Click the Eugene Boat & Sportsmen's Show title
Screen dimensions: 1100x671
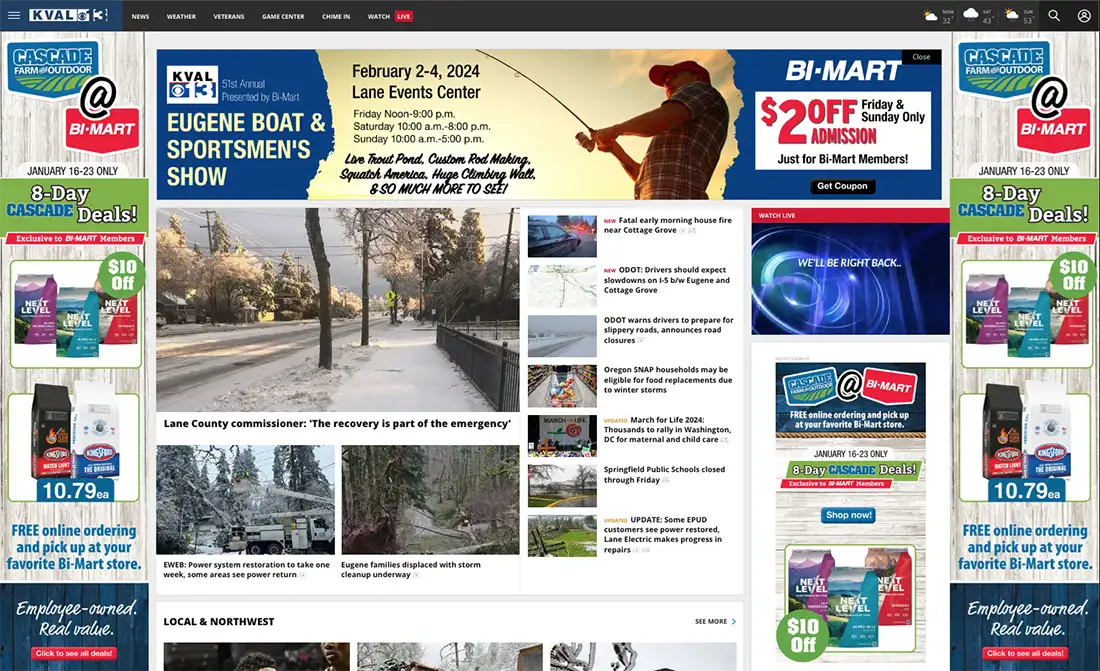(x=246, y=150)
